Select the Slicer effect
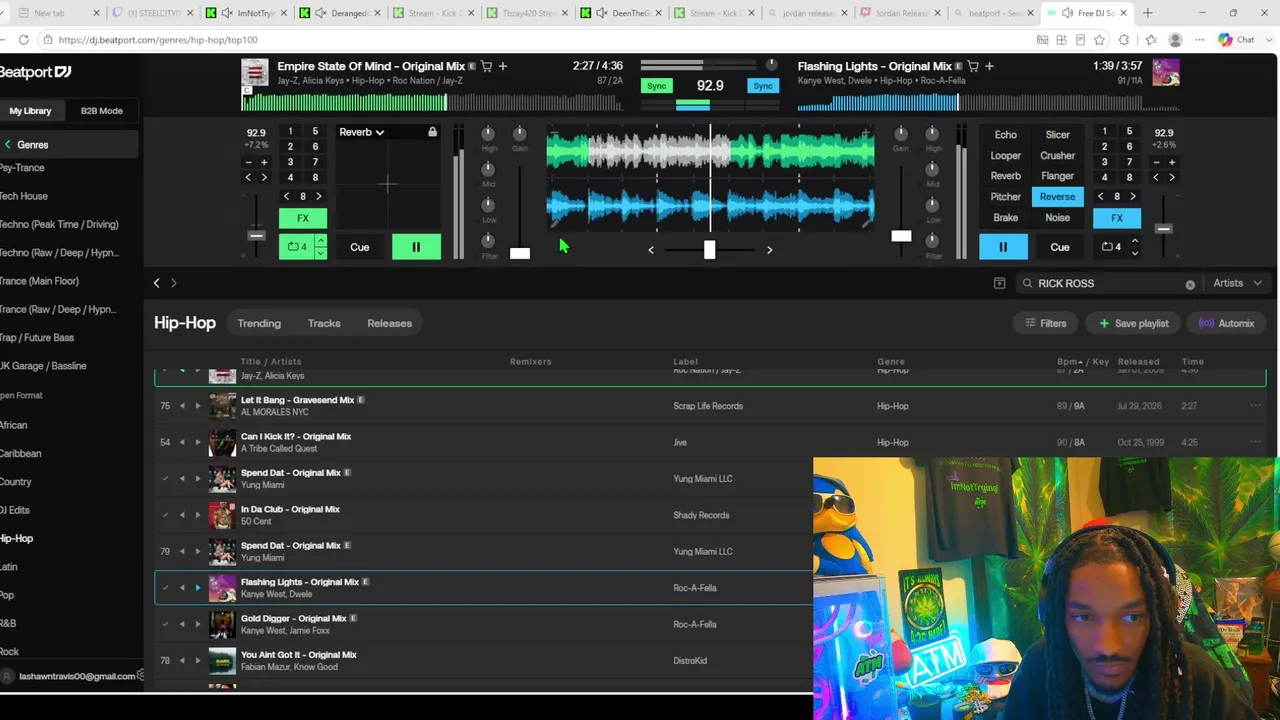Image resolution: width=1280 pixels, height=720 pixels. [x=1057, y=135]
